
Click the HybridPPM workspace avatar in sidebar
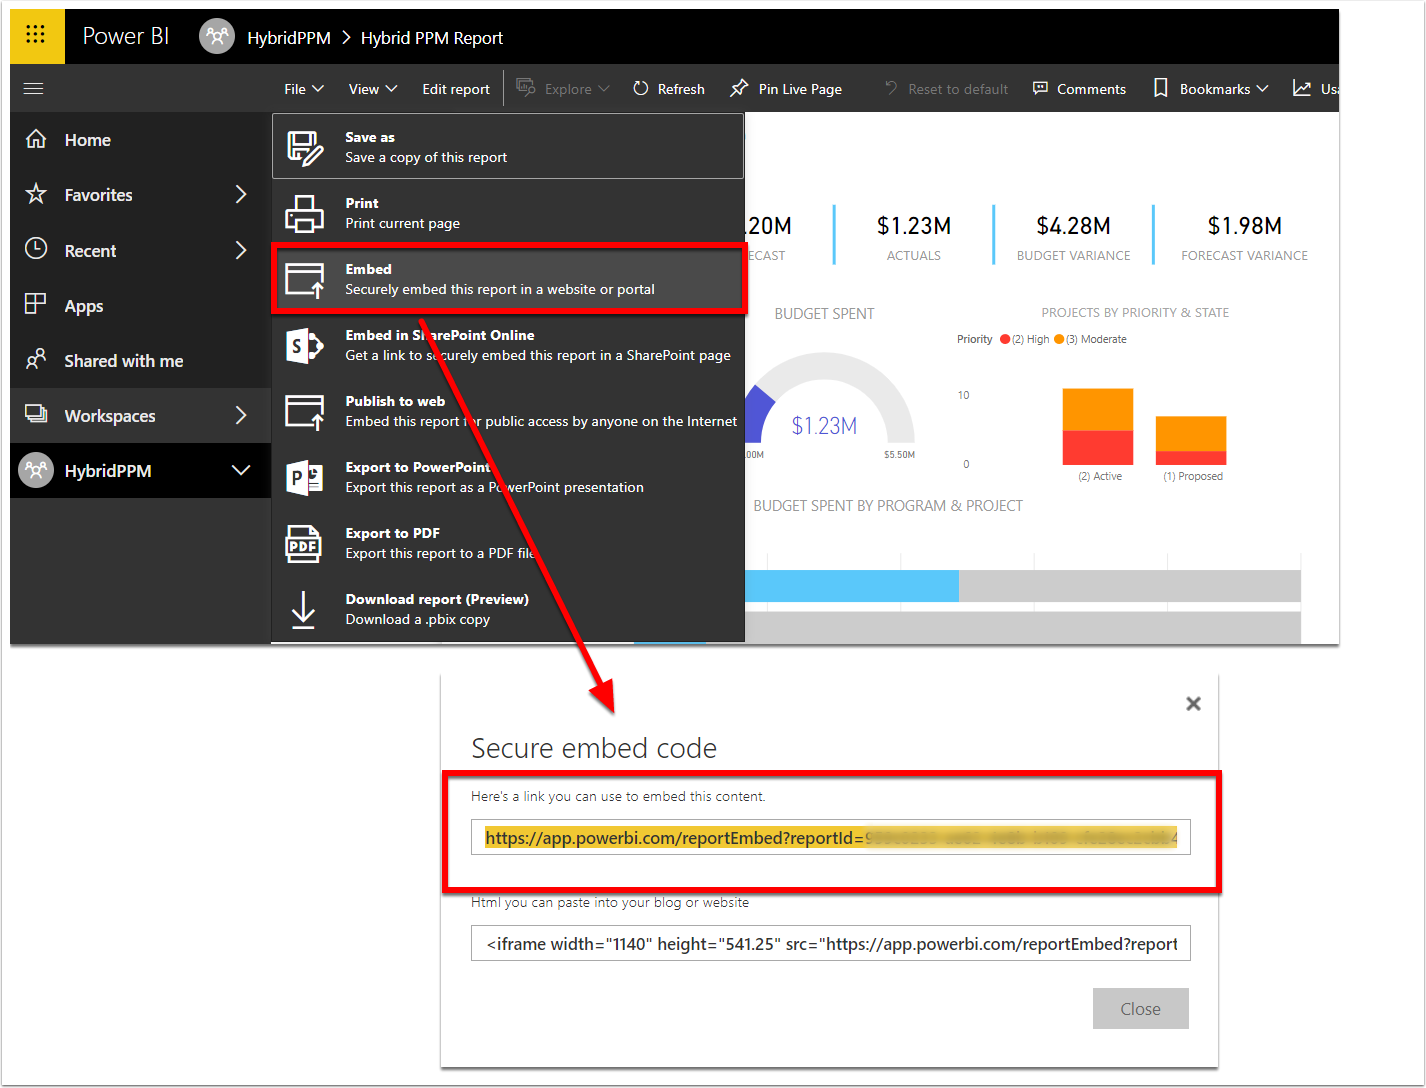click(x=37, y=470)
